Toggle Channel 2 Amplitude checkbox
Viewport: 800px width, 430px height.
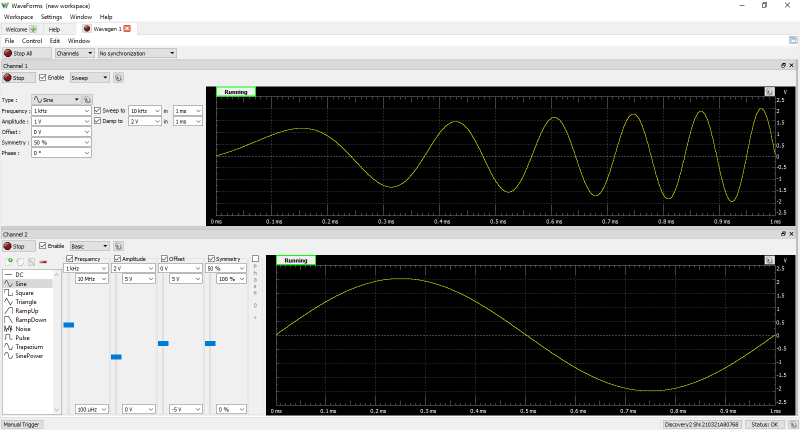(x=116, y=259)
